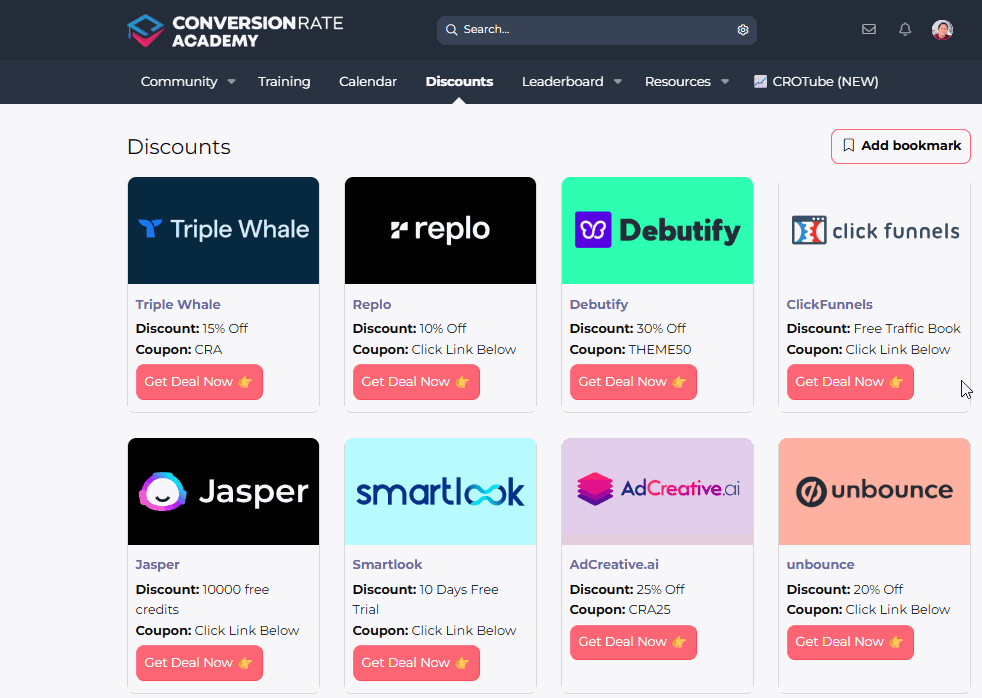Get Deal Now for Replo
Viewport: 982px width, 698px height.
(x=416, y=382)
